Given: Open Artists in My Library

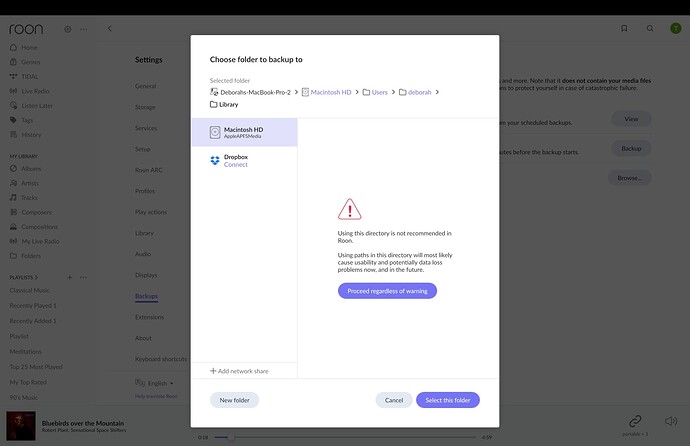Looking at the screenshot, I should (30, 183).
